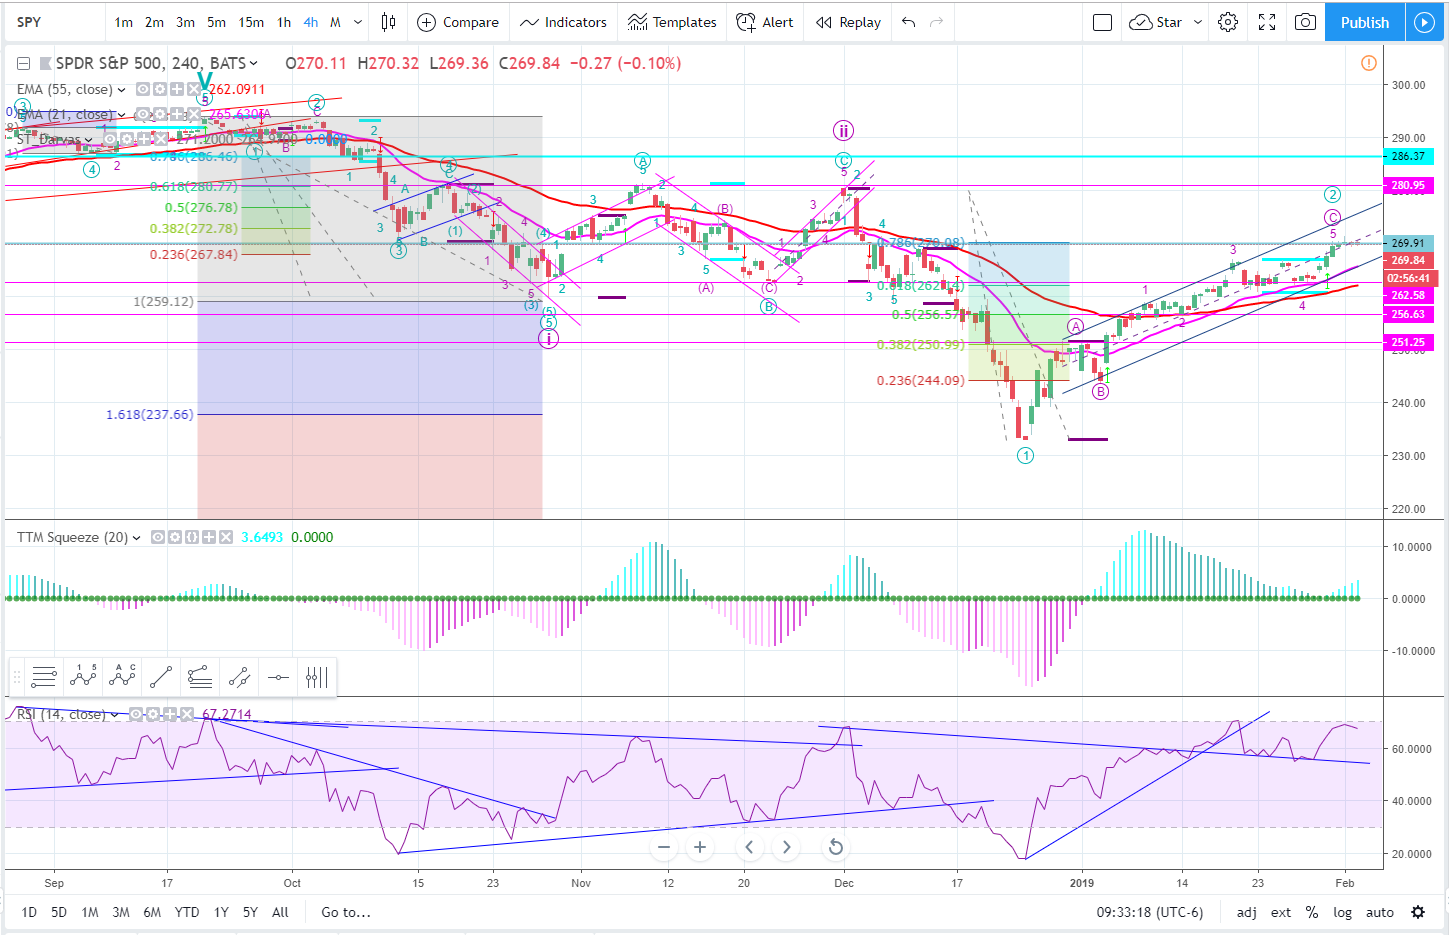Select the Trend Line drawing tool
The image size is (1449, 935).
coord(161,678)
